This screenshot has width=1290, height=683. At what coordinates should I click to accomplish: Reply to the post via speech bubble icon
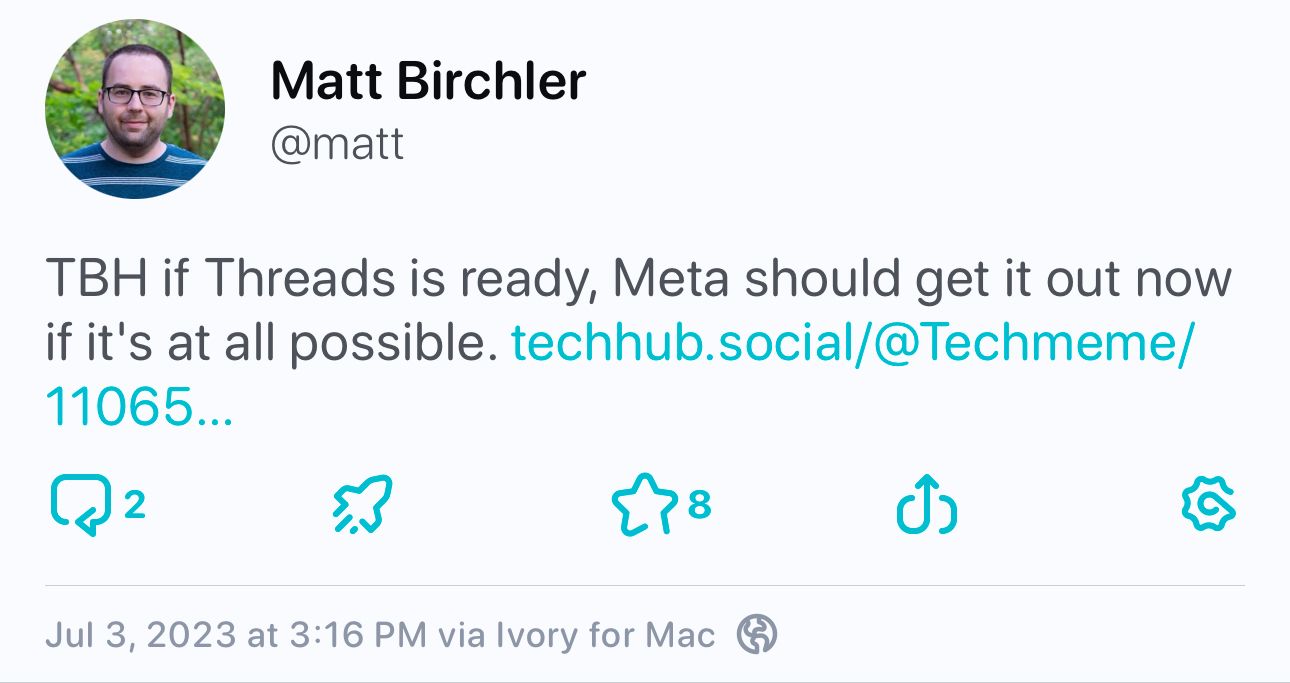click(x=80, y=506)
